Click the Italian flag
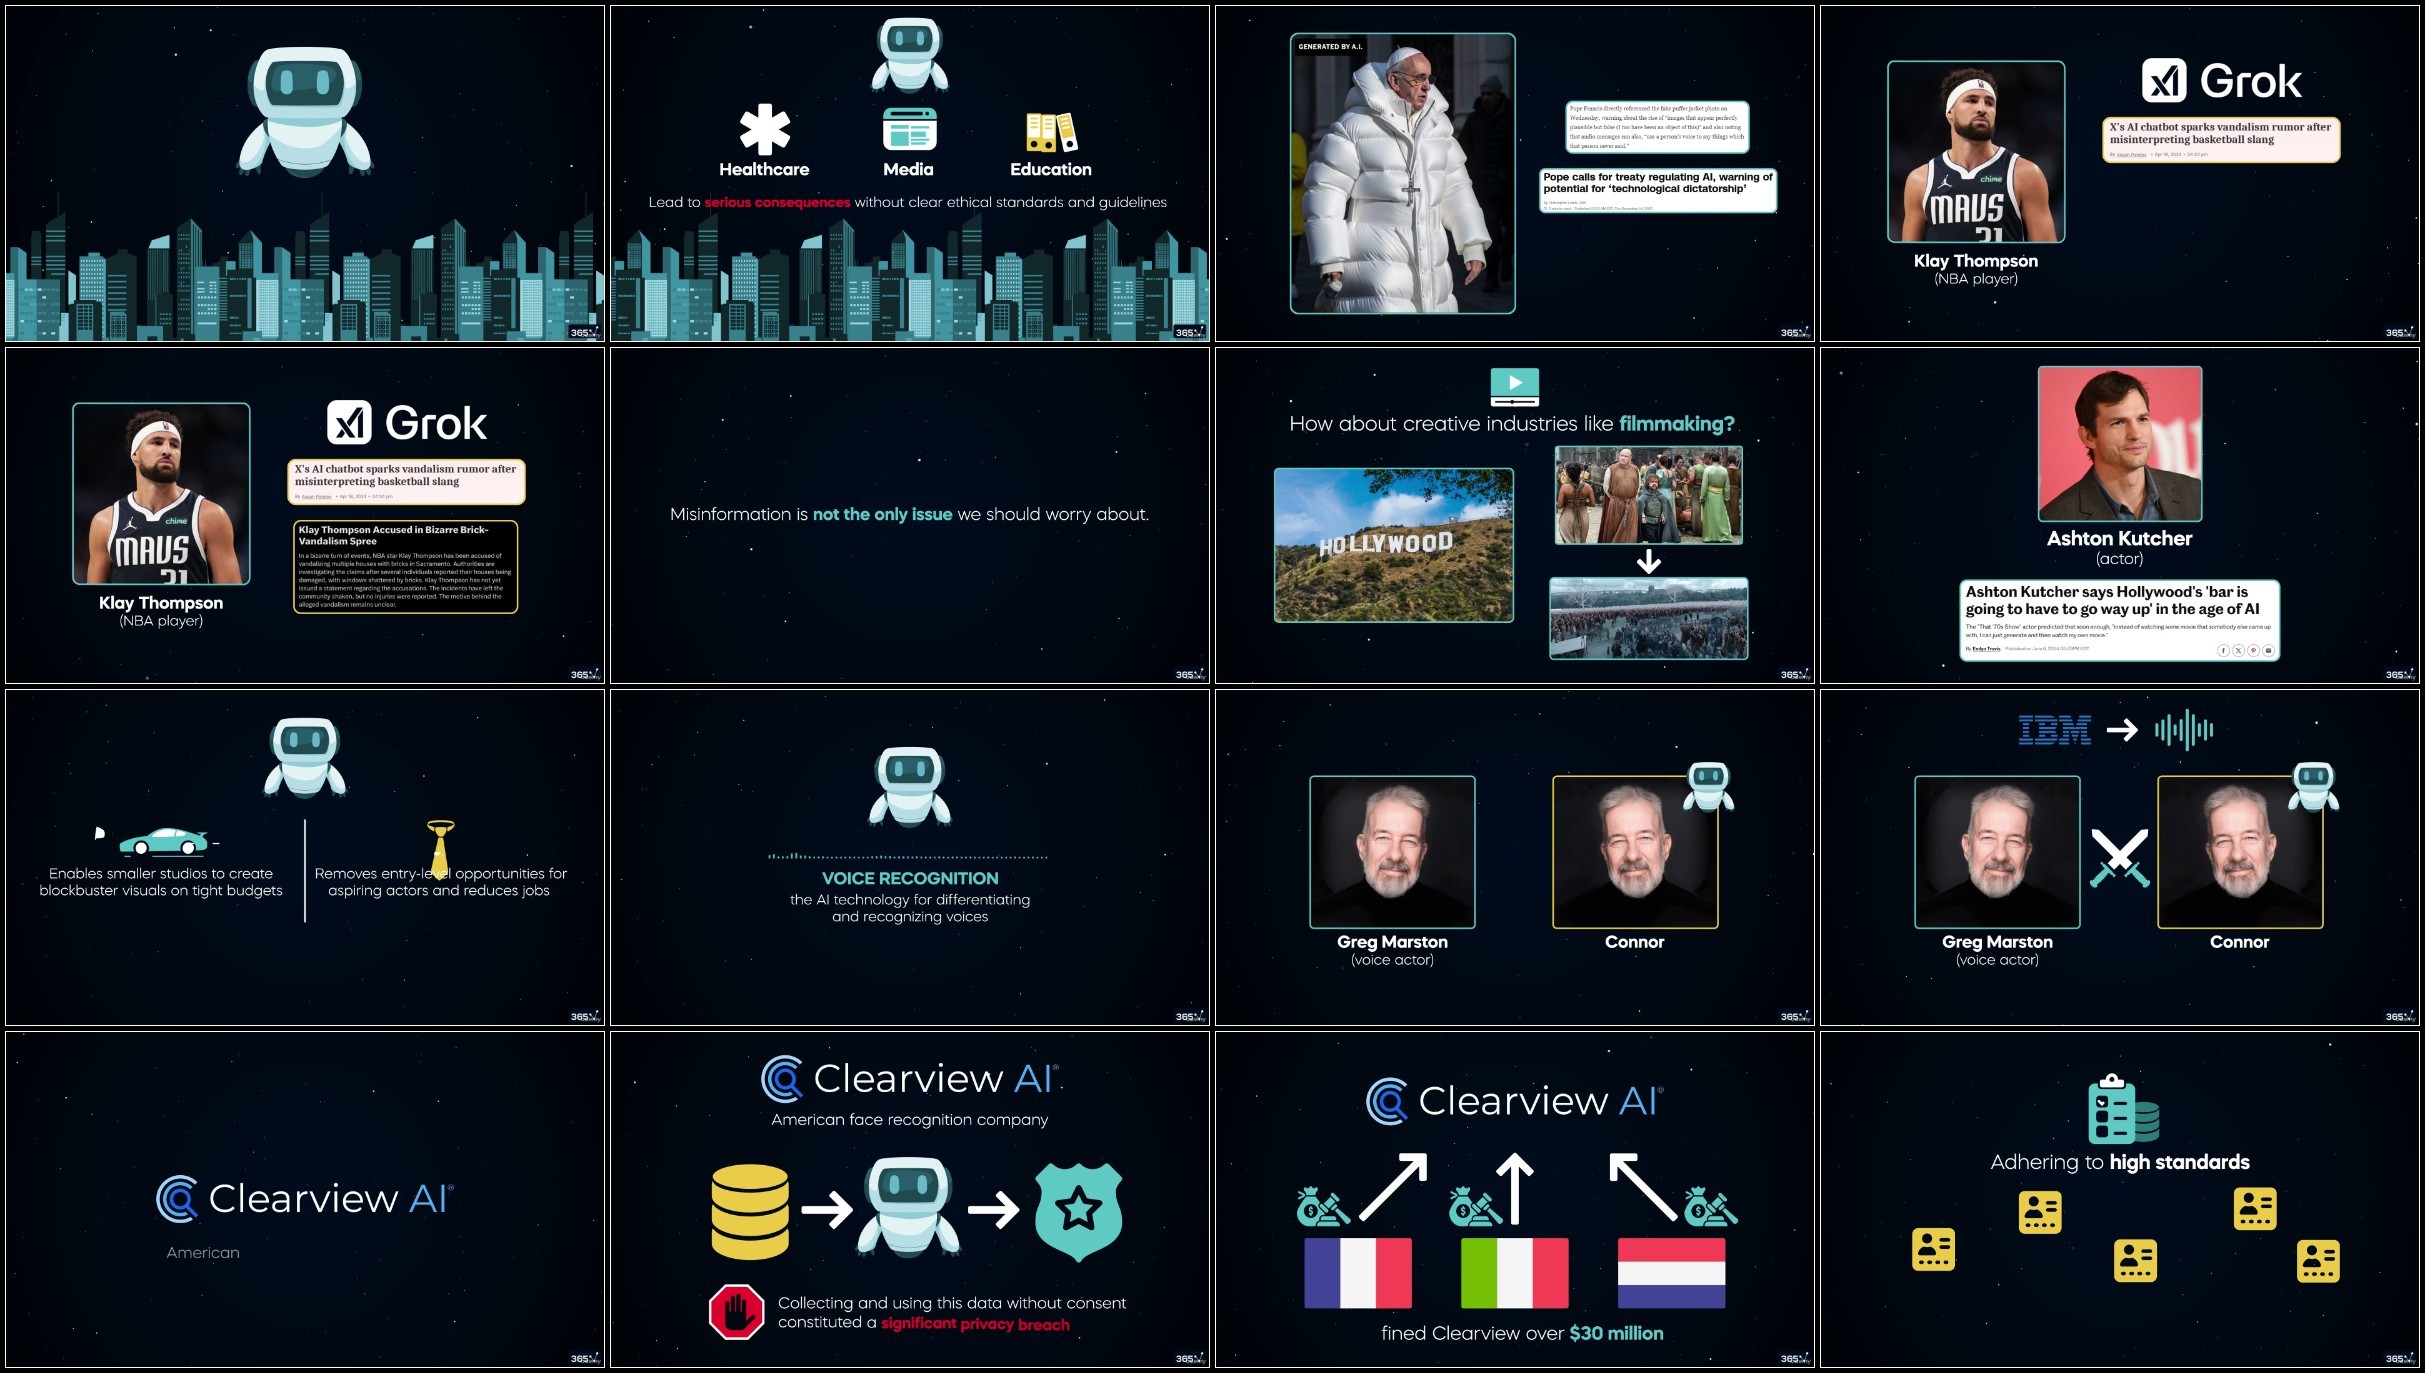 [x=1513, y=1272]
